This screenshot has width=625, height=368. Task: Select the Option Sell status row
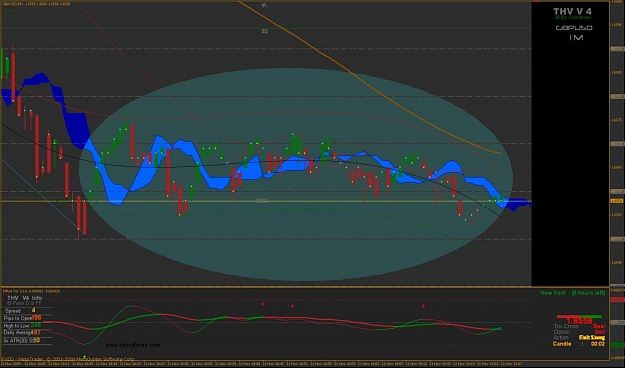[579, 332]
